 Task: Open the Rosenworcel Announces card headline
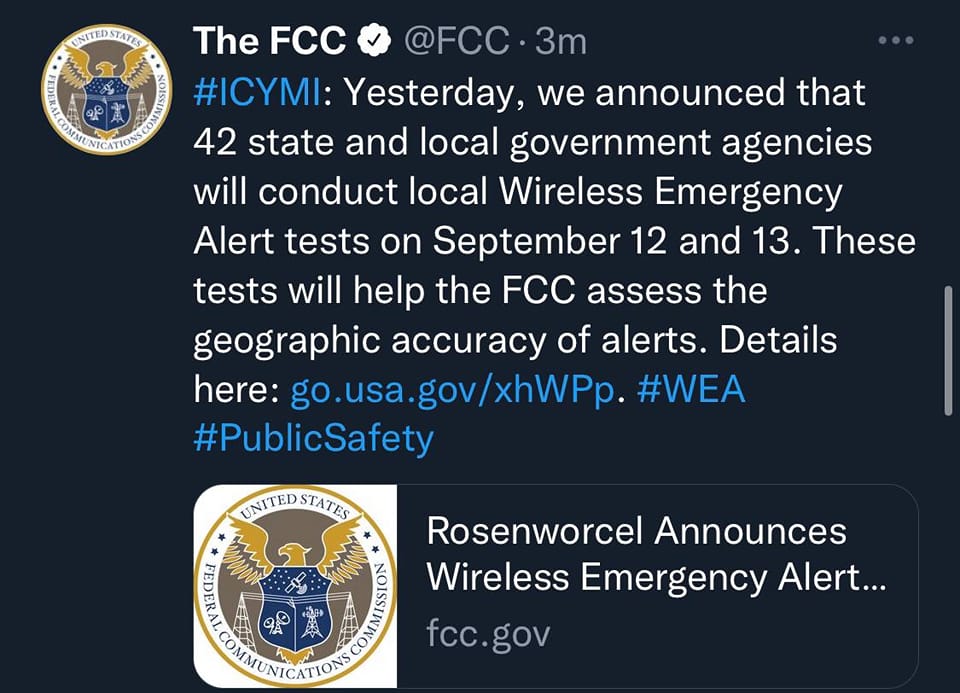pos(636,531)
